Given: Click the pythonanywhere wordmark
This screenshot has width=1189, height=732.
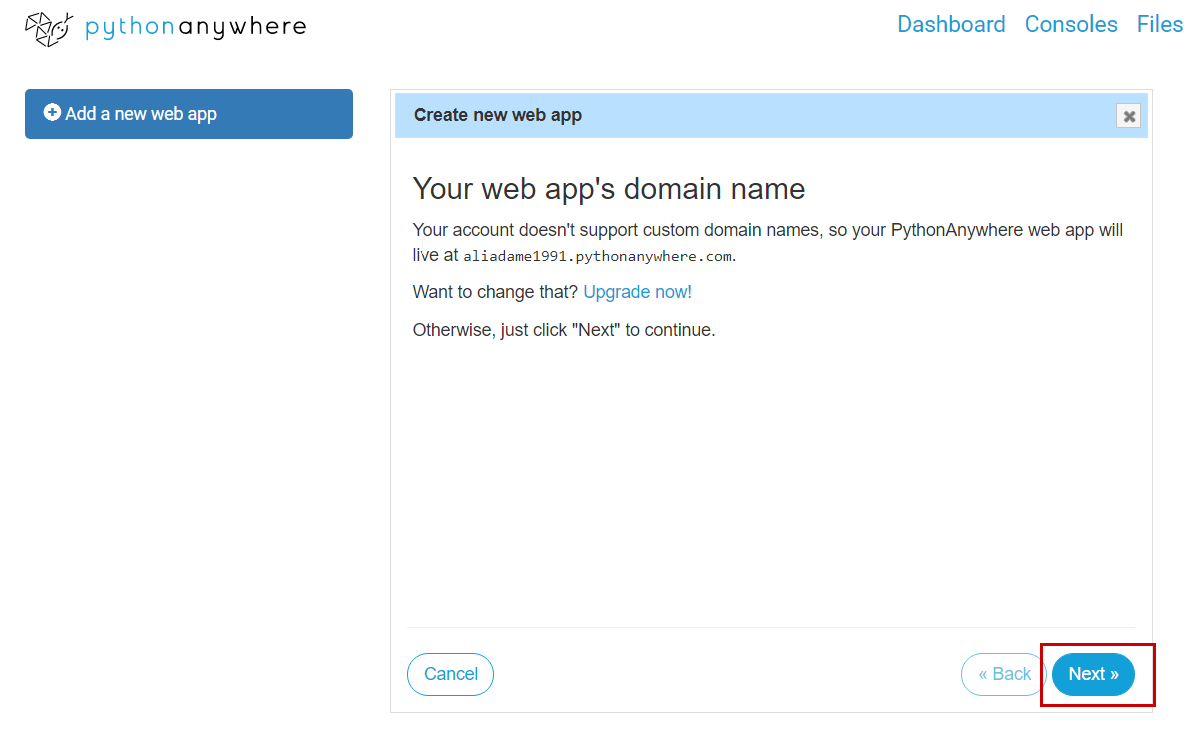Looking at the screenshot, I should [196, 27].
